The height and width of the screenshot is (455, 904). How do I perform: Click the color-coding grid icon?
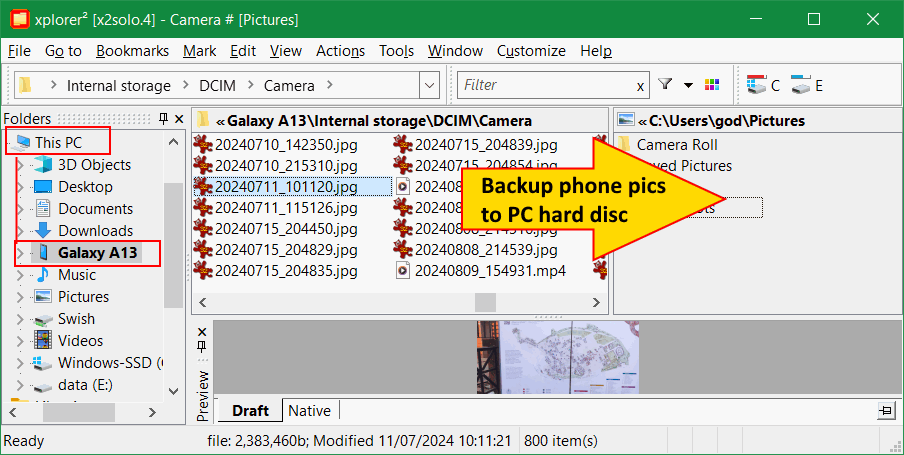click(712, 85)
